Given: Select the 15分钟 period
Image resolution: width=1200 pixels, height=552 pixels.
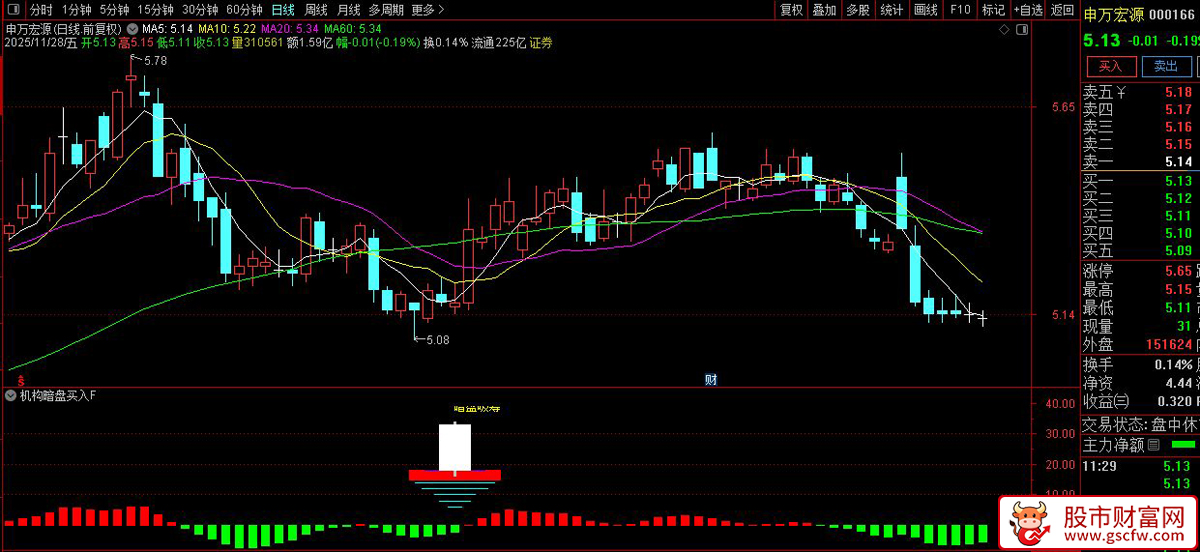Looking at the screenshot, I should (156, 10).
